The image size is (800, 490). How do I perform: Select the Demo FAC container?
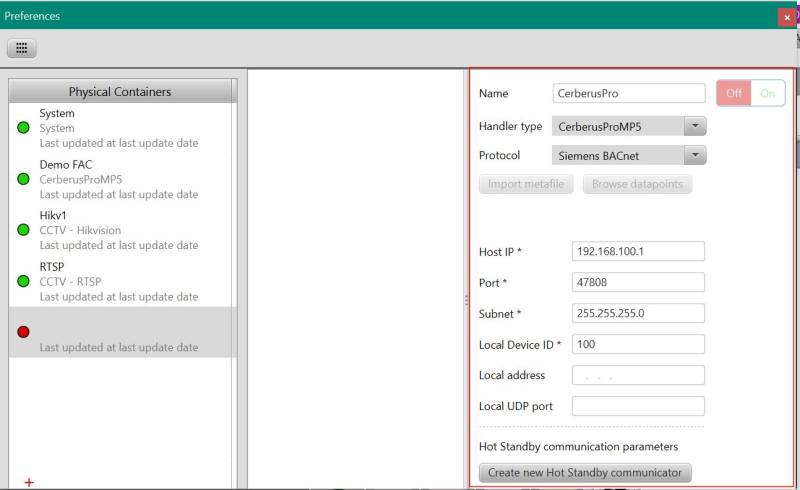tap(118, 179)
